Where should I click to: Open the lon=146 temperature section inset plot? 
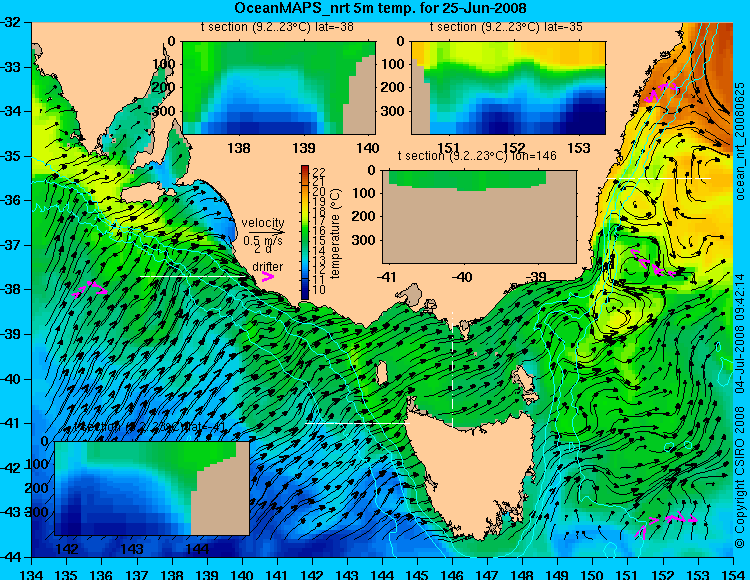[x=479, y=217]
